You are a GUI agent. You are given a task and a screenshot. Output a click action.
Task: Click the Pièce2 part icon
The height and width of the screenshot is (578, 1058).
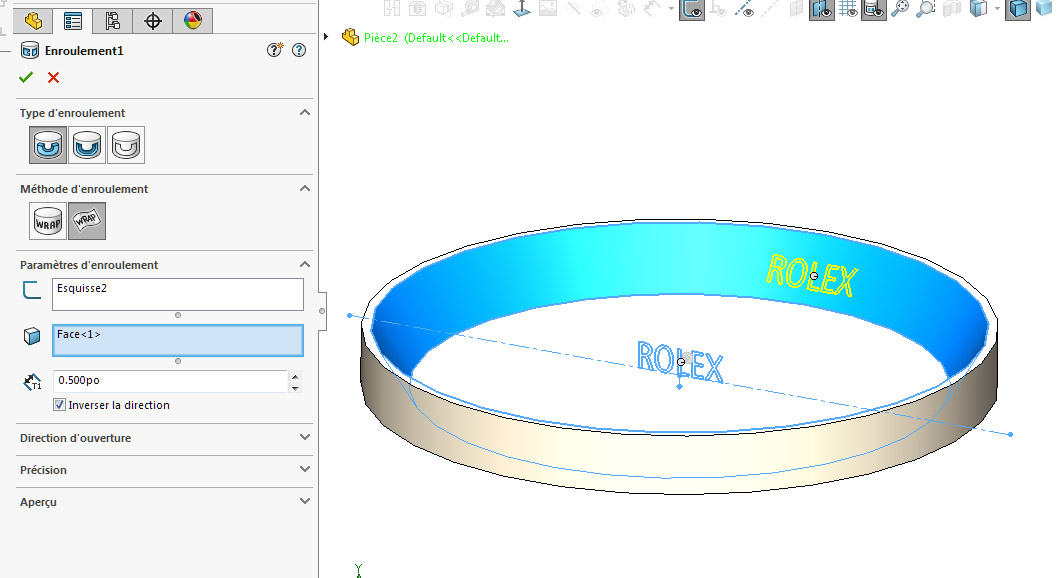[x=350, y=37]
